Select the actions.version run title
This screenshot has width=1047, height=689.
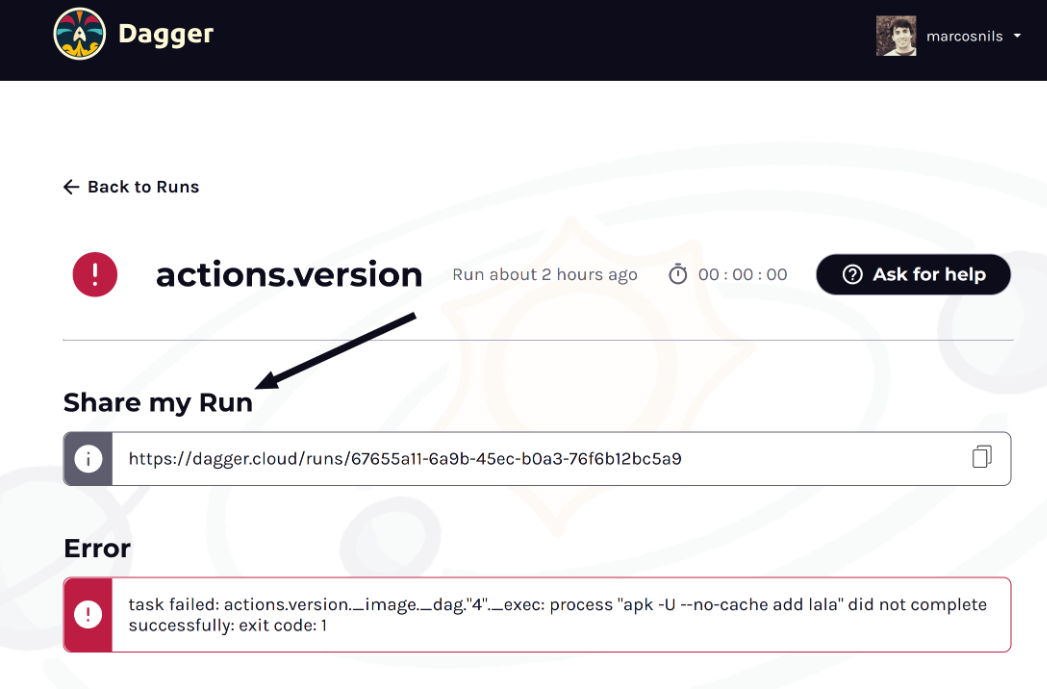pyautogui.click(x=289, y=275)
